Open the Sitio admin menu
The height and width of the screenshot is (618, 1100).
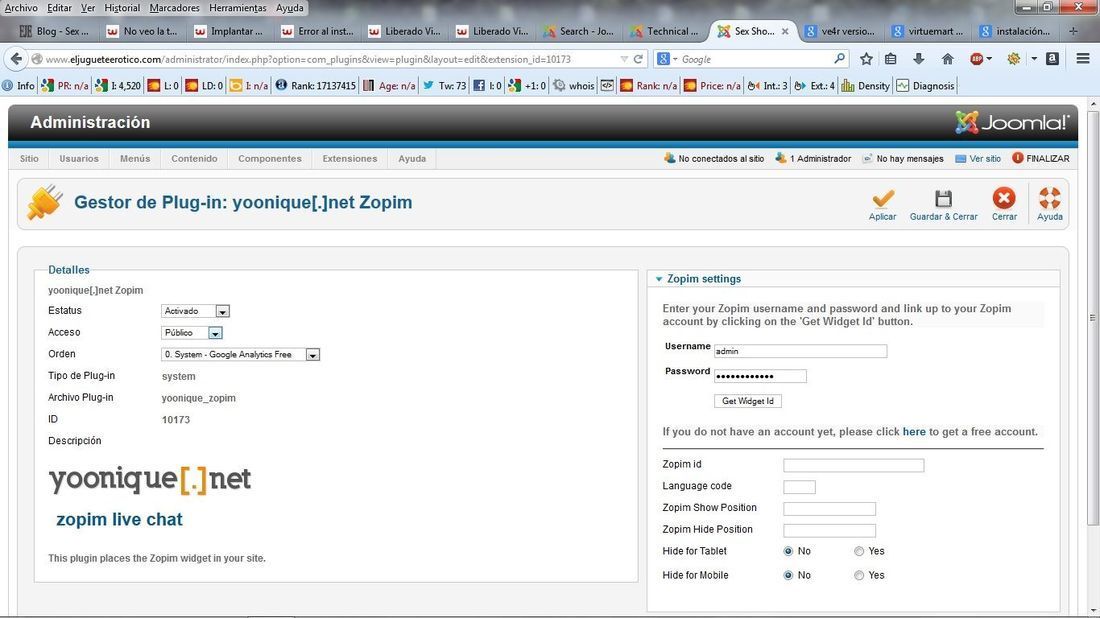coord(29,159)
